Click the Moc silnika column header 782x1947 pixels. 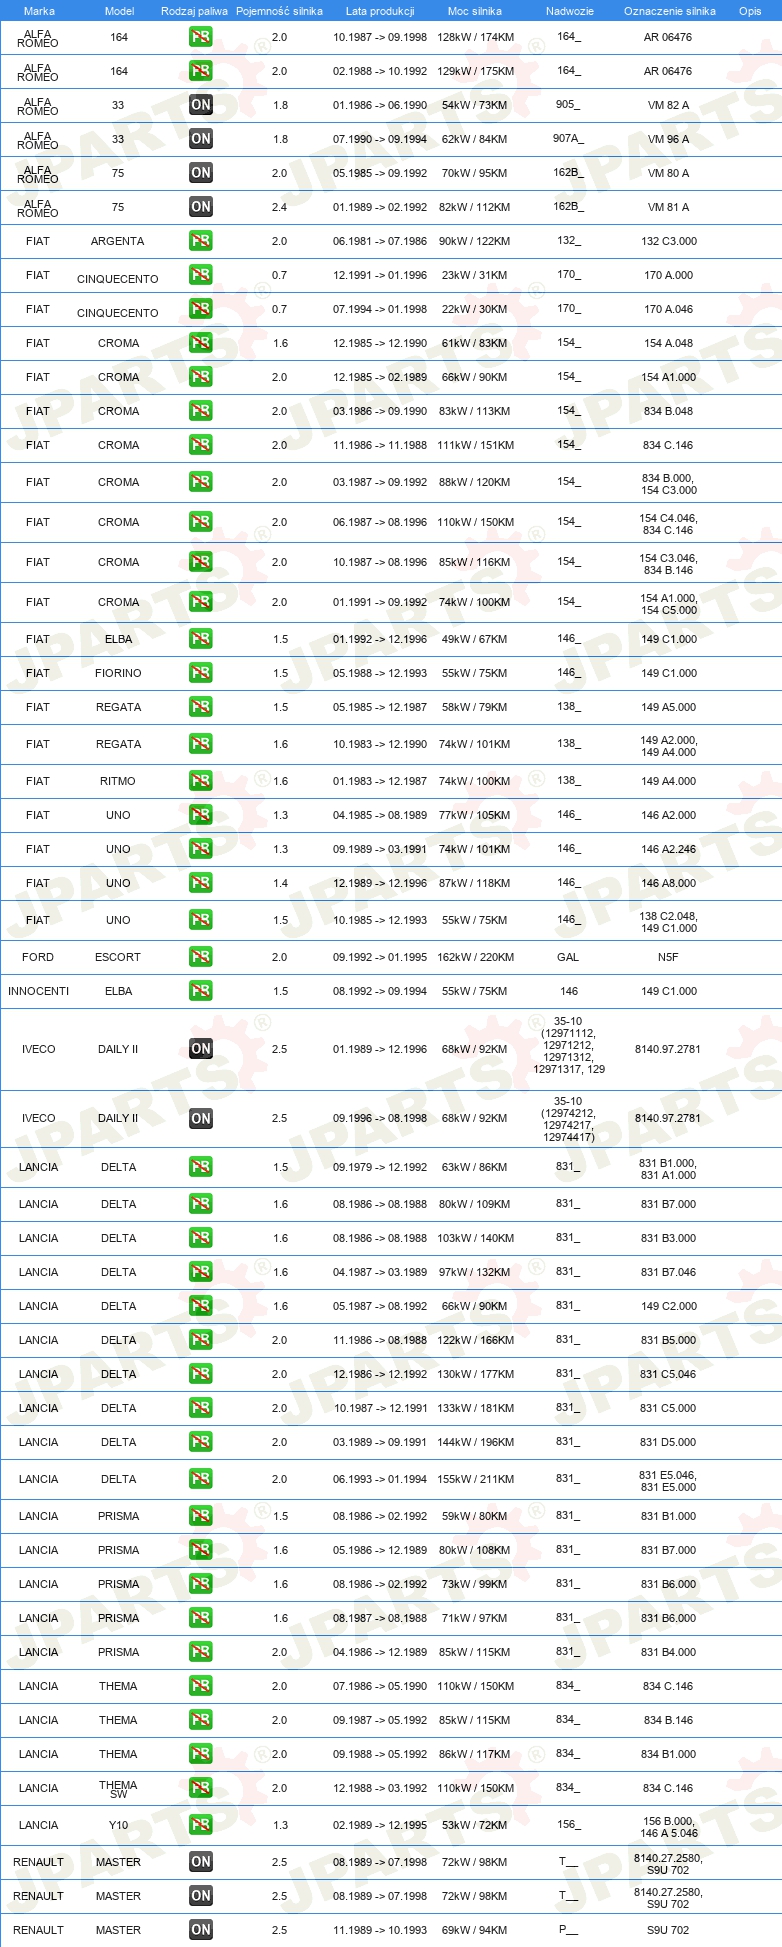coord(475,11)
